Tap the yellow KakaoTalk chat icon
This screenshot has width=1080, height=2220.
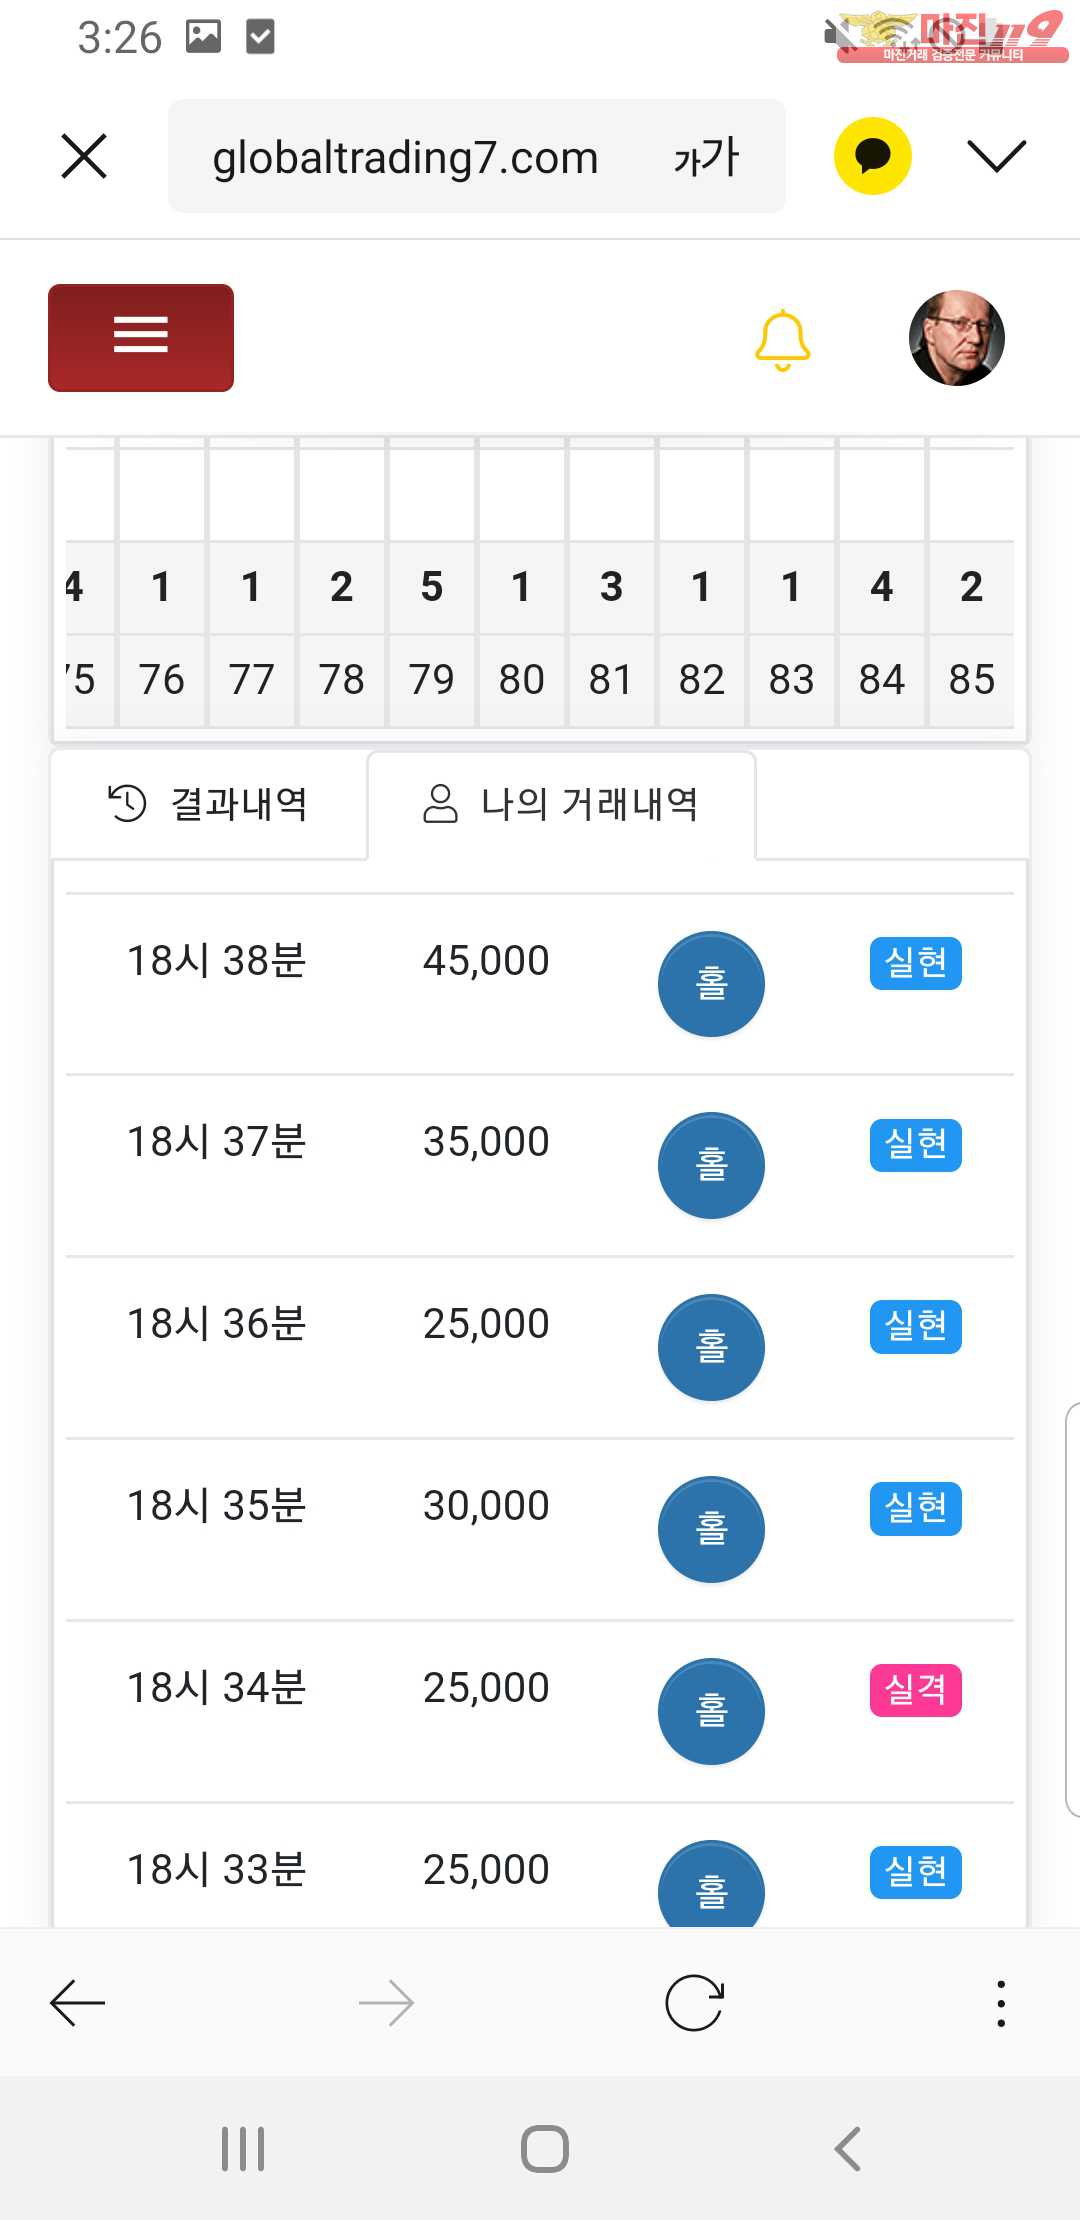click(x=872, y=156)
